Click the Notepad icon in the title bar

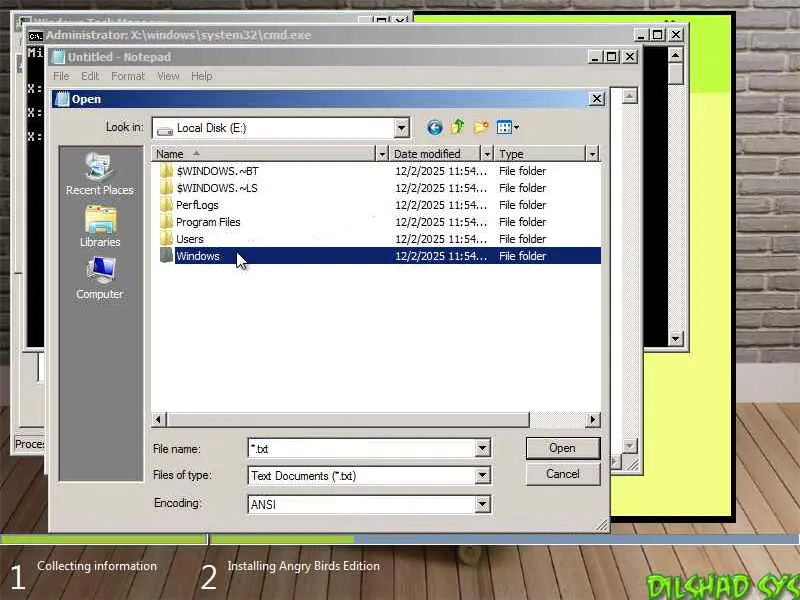pos(59,57)
